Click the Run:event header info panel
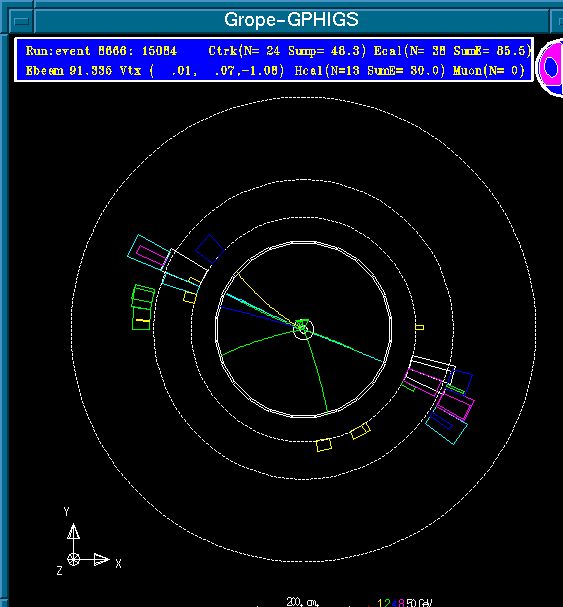Image resolution: width=563 pixels, height=607 pixels. [x=274, y=60]
